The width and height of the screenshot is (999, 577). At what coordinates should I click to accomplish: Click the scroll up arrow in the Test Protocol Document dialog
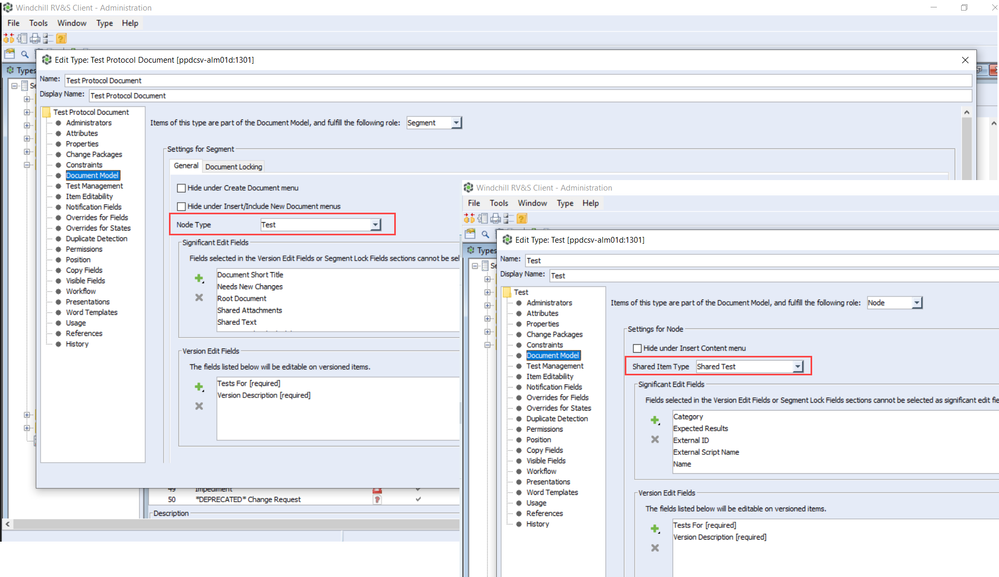967,112
